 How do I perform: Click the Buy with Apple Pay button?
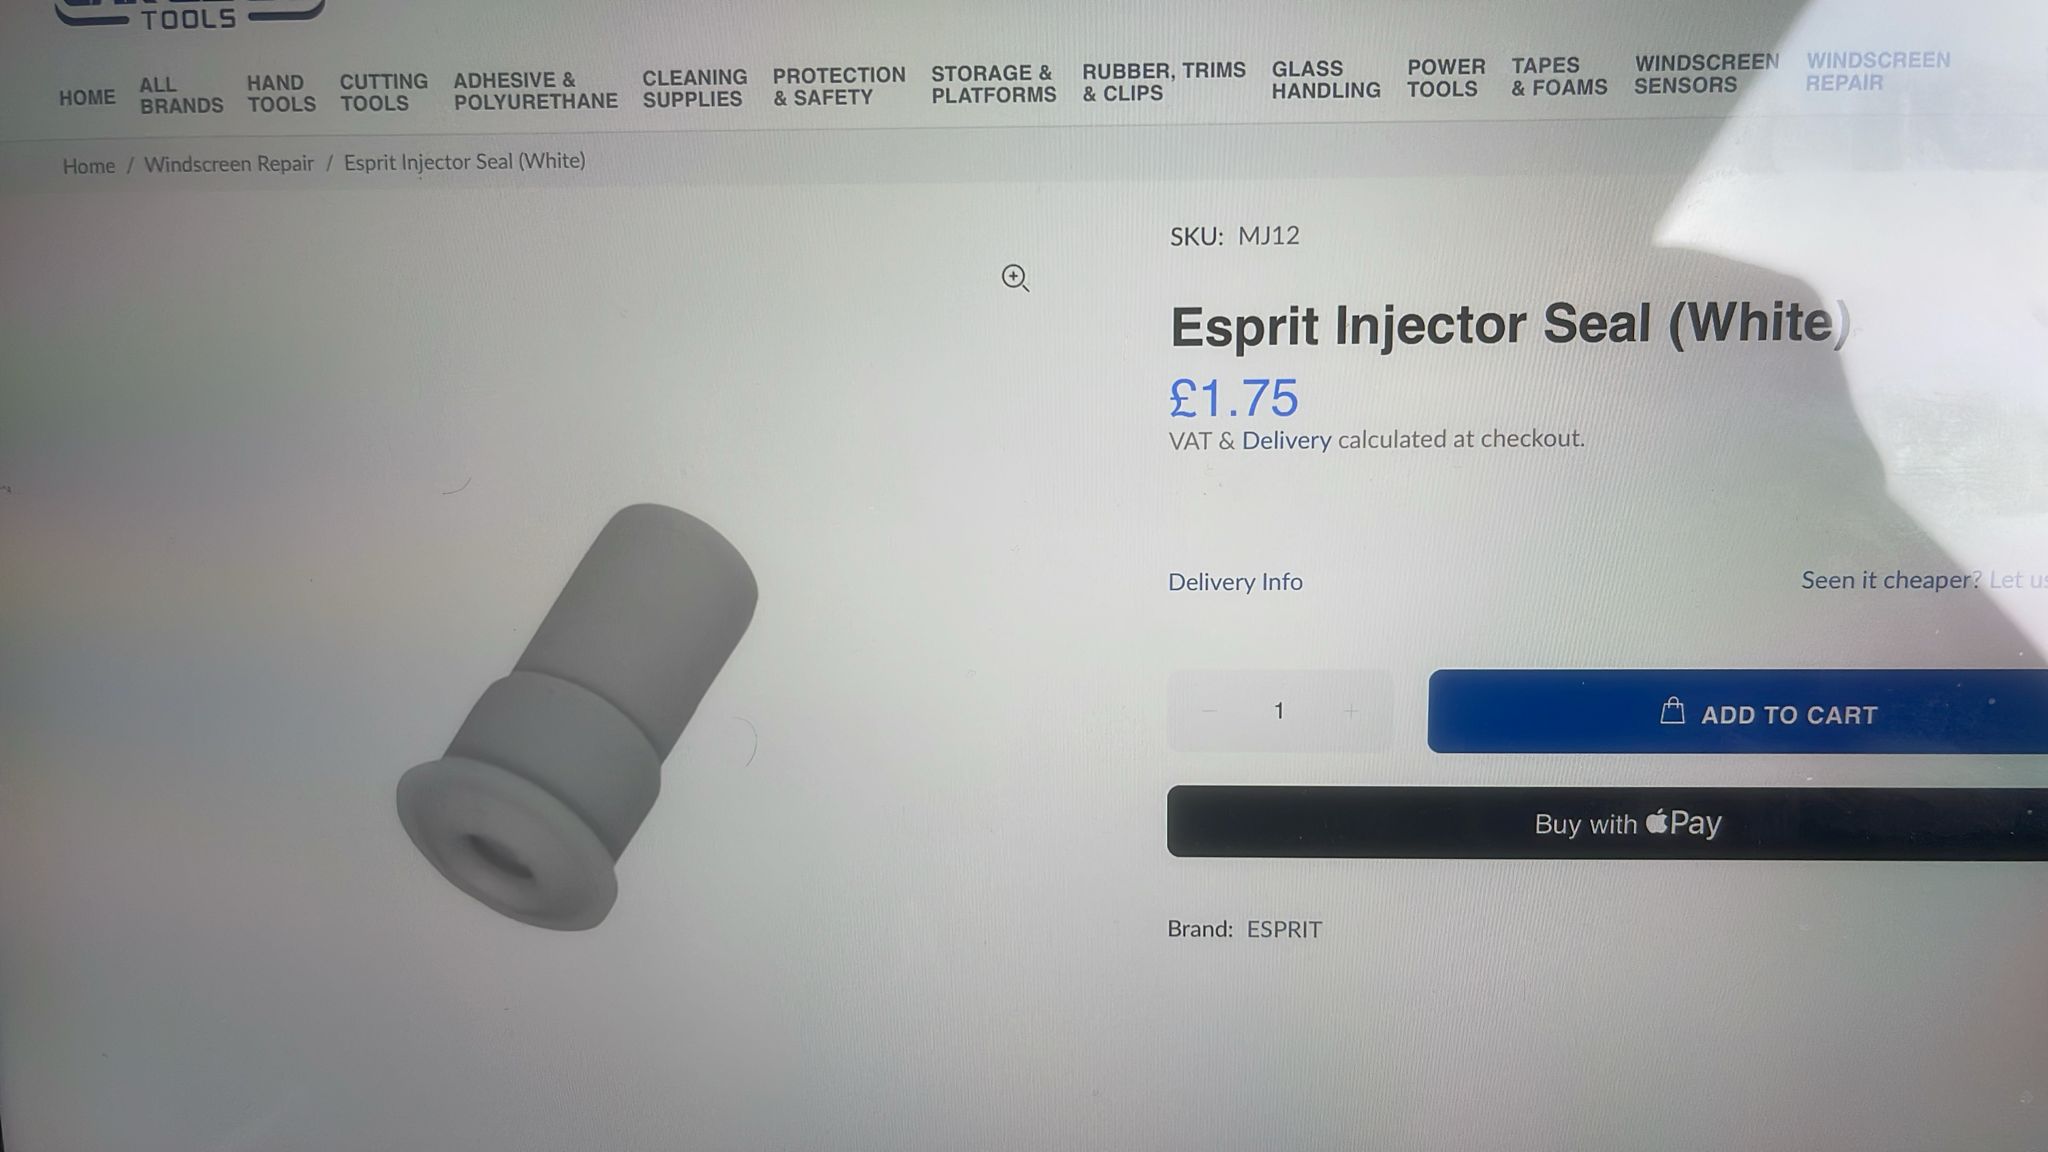[1607, 823]
